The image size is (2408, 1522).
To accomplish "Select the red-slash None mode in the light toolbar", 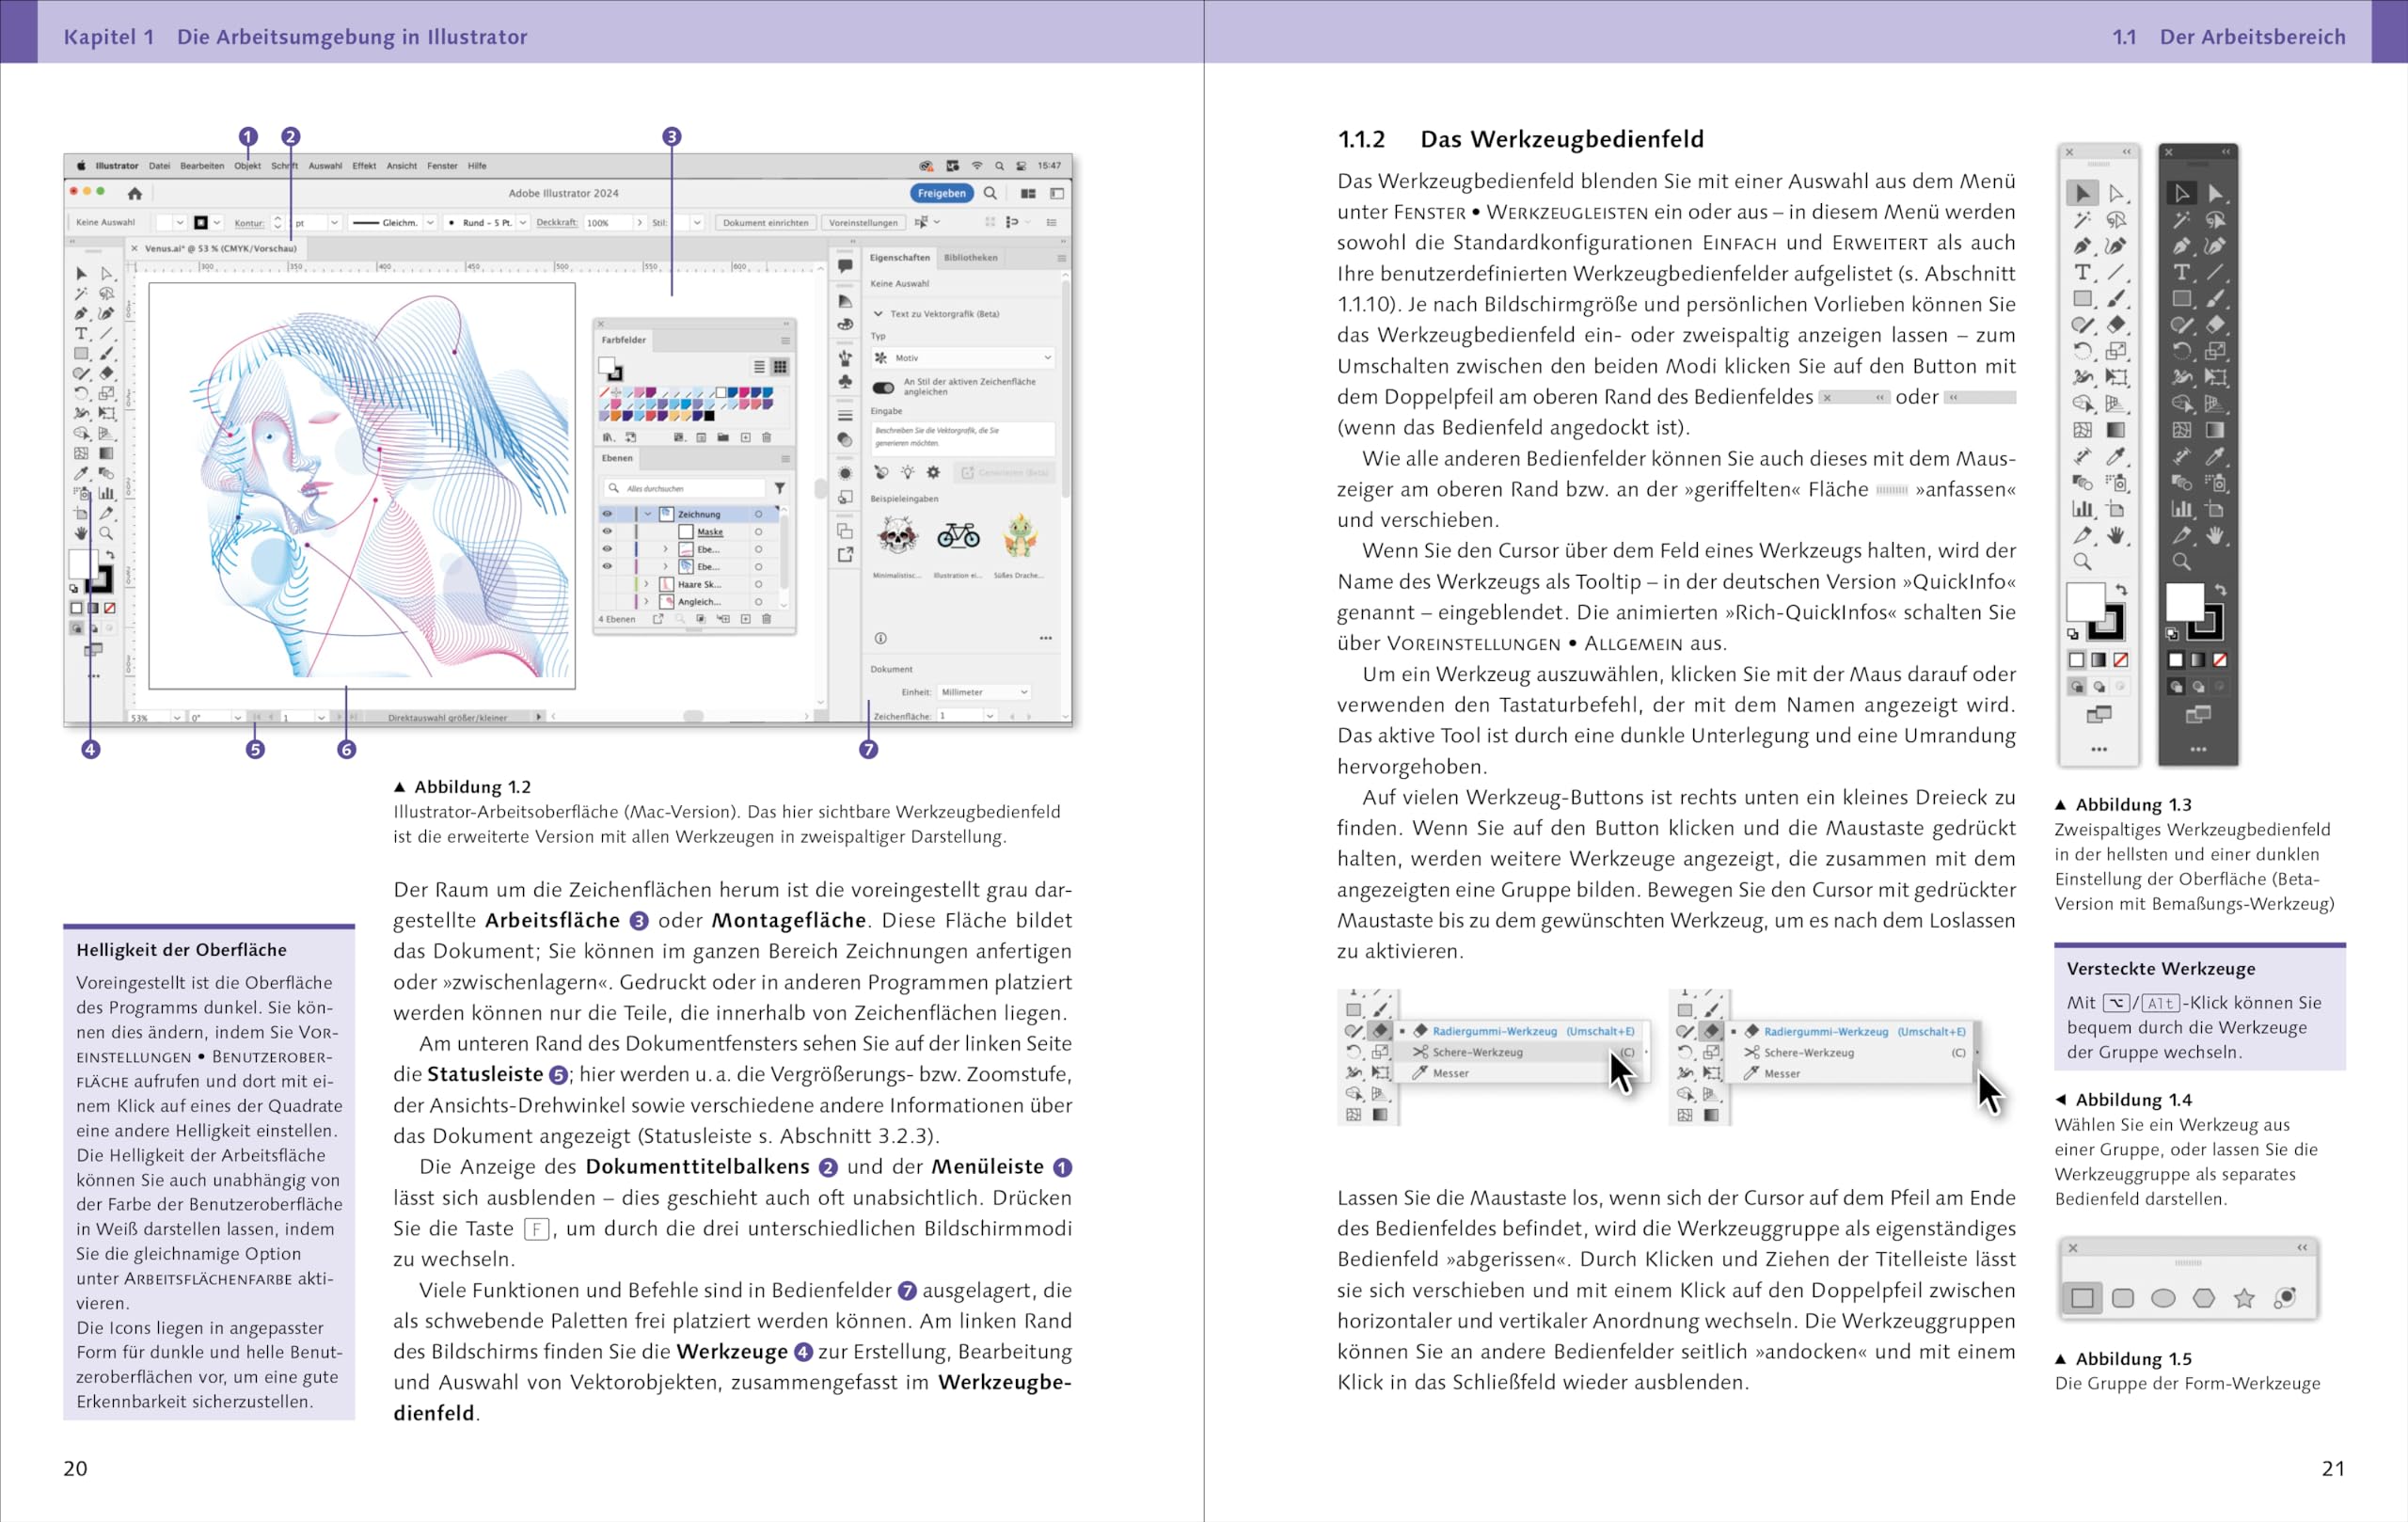I will tap(2120, 660).
